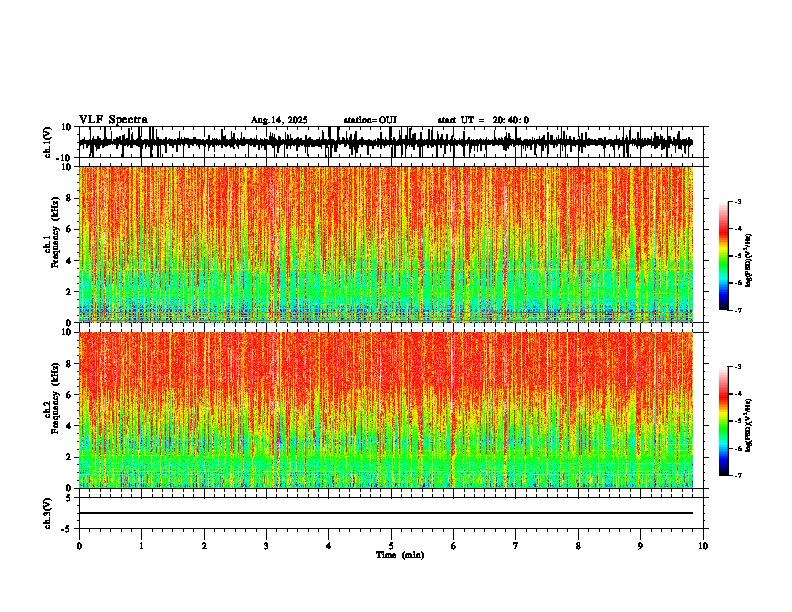Click the ch.1 spectrogram panel
Screen dimensions: 792x612
click(386, 244)
